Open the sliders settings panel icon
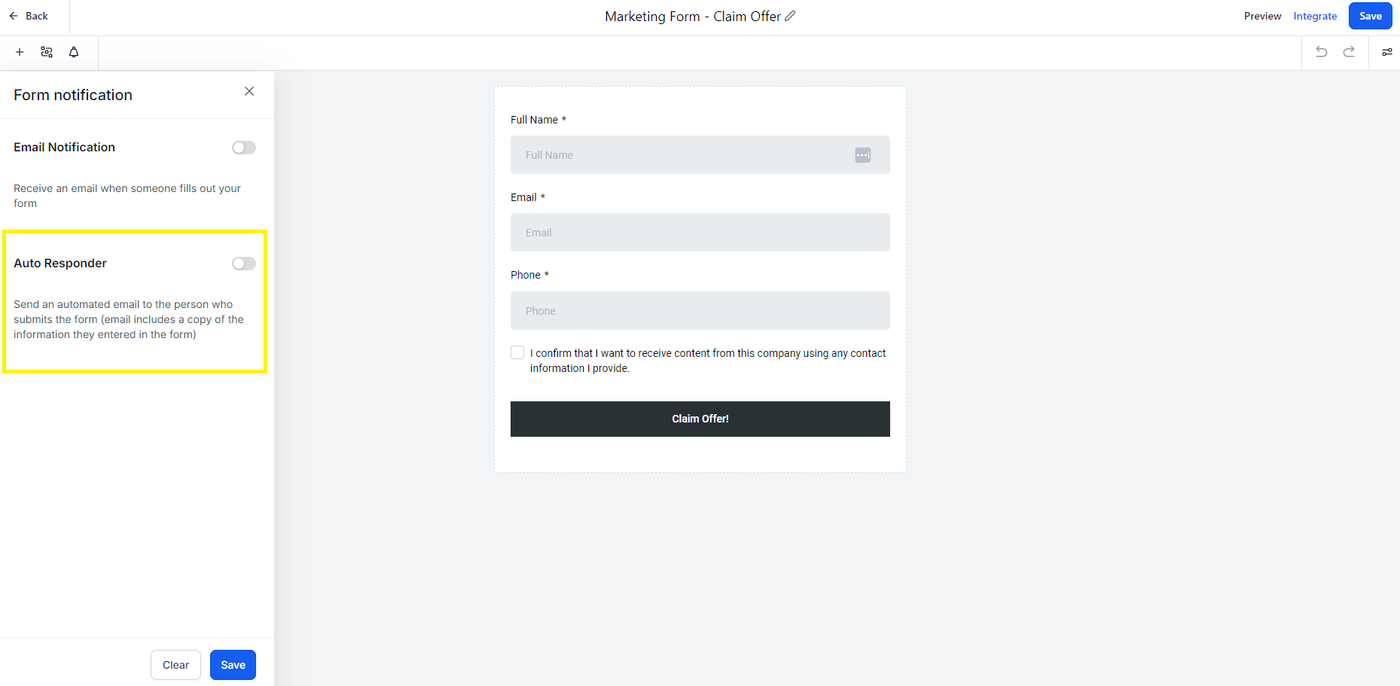1400x686 pixels. pos(1386,52)
